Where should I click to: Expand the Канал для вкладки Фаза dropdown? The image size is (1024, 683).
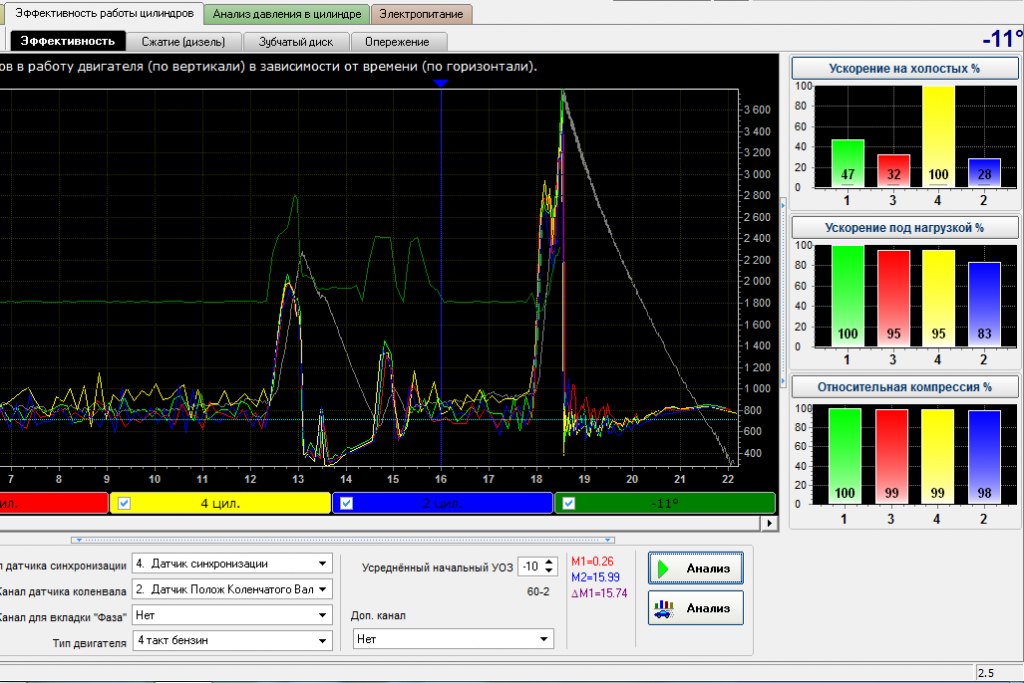[232, 615]
